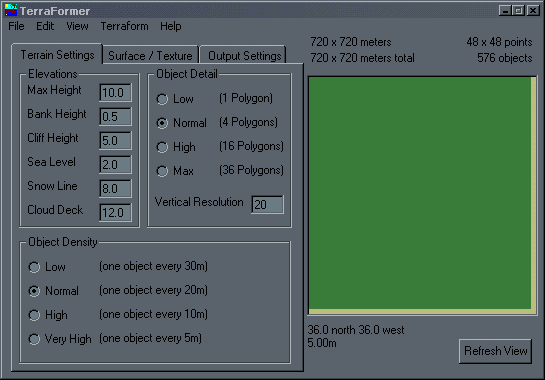Maximize the TerraFormer window

click(518, 11)
